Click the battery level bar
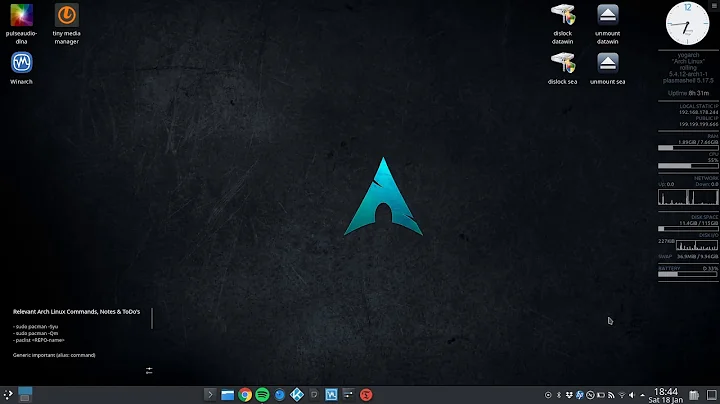The width and height of the screenshot is (720, 404). click(x=688, y=274)
